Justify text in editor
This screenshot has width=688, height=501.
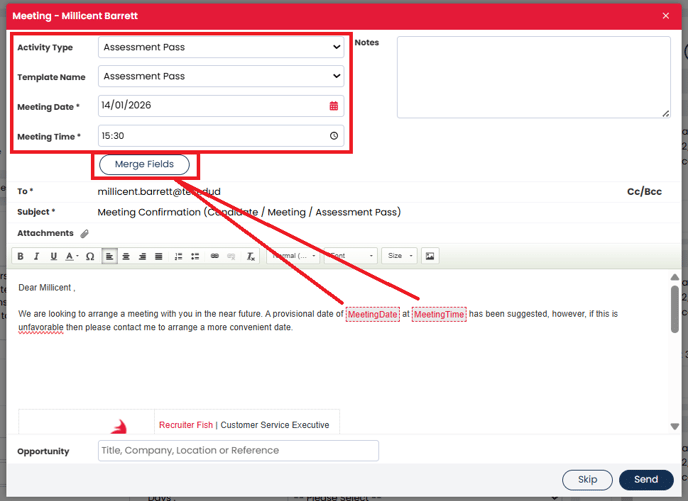(x=159, y=256)
